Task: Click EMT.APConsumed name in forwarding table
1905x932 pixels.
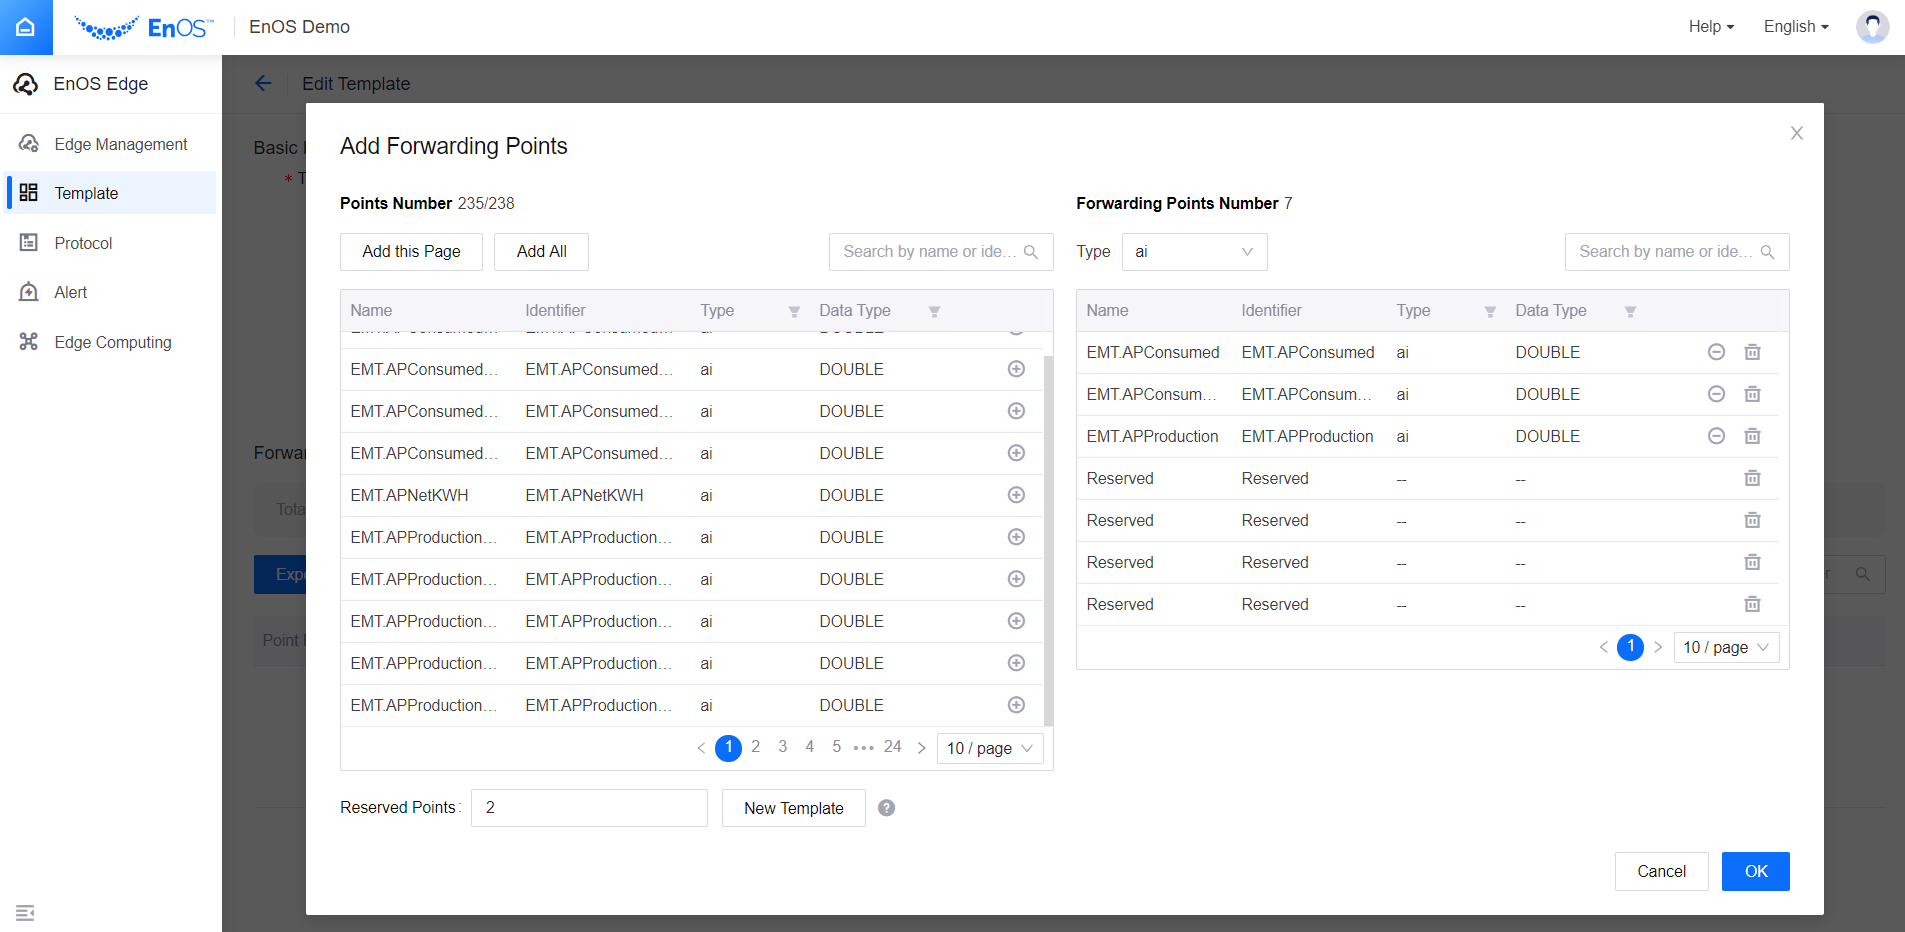Action: 1153,352
